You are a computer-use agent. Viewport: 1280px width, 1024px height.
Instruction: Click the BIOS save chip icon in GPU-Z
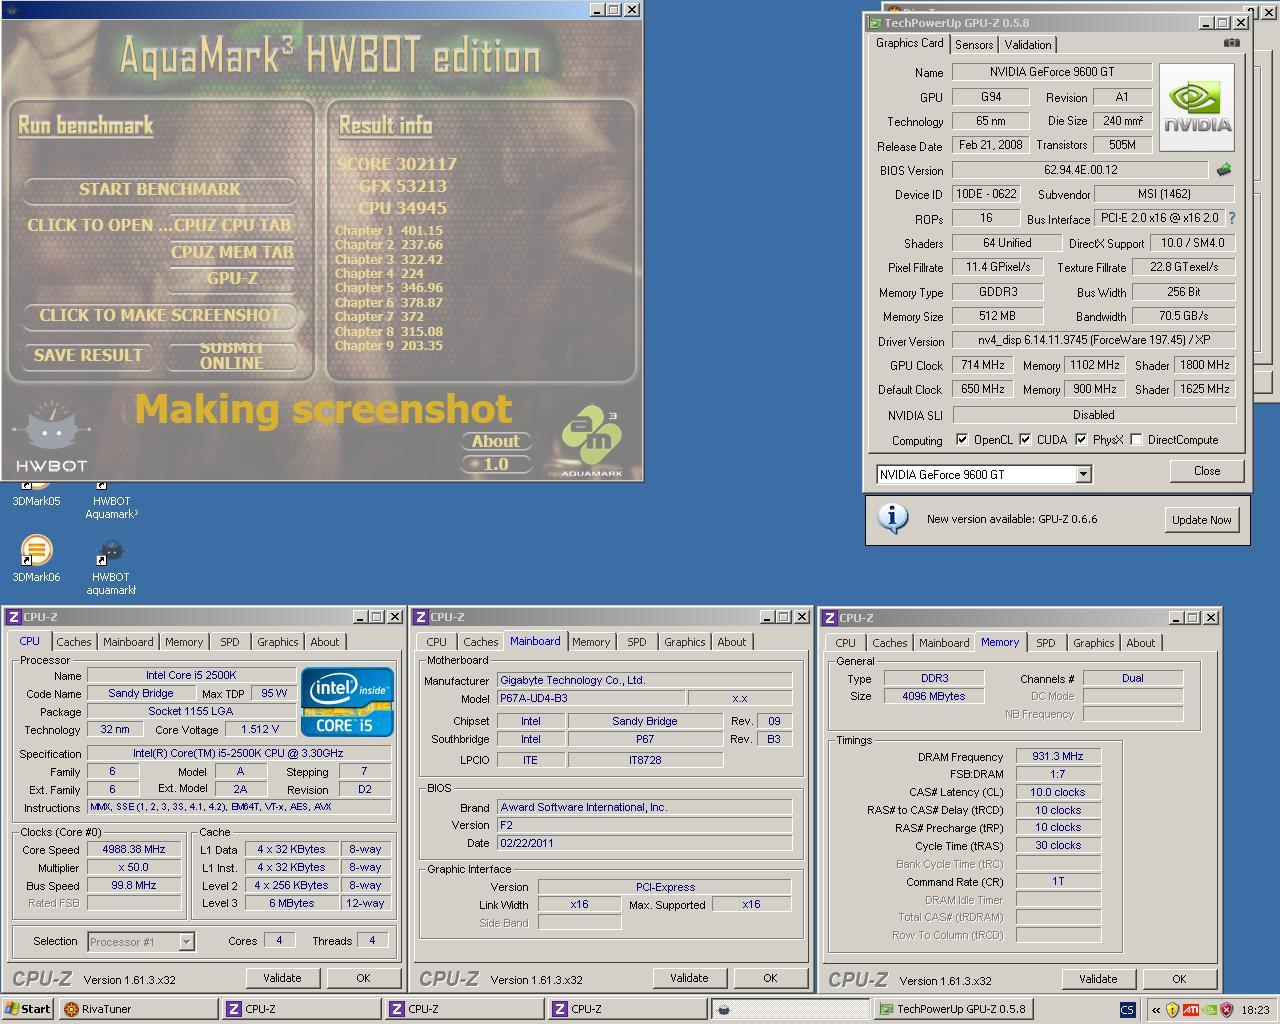(x=1223, y=170)
